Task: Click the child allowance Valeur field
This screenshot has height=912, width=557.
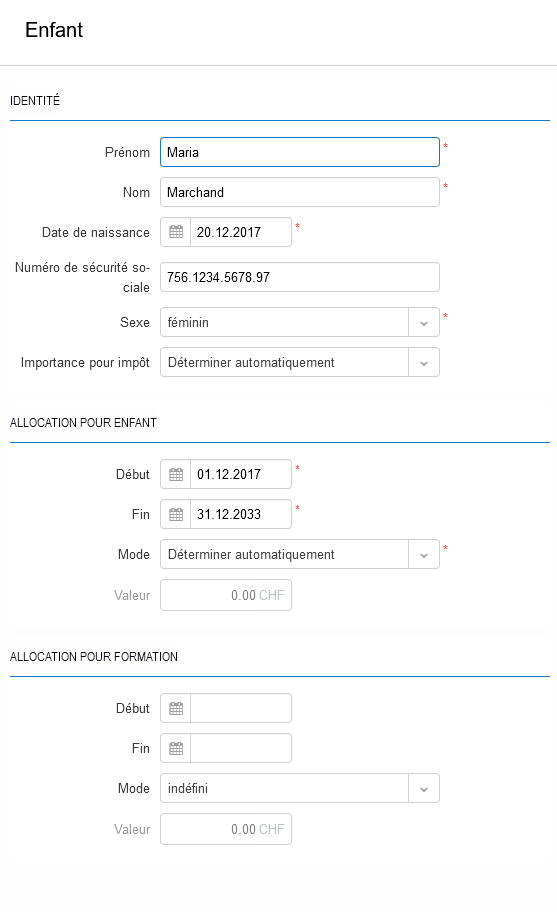Action: (x=226, y=595)
